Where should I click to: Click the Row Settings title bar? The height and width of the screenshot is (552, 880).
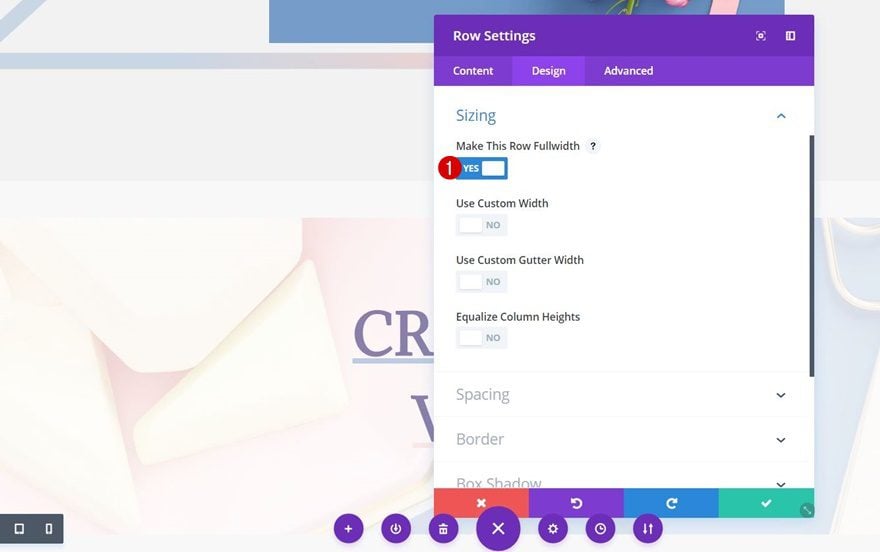click(x=624, y=36)
